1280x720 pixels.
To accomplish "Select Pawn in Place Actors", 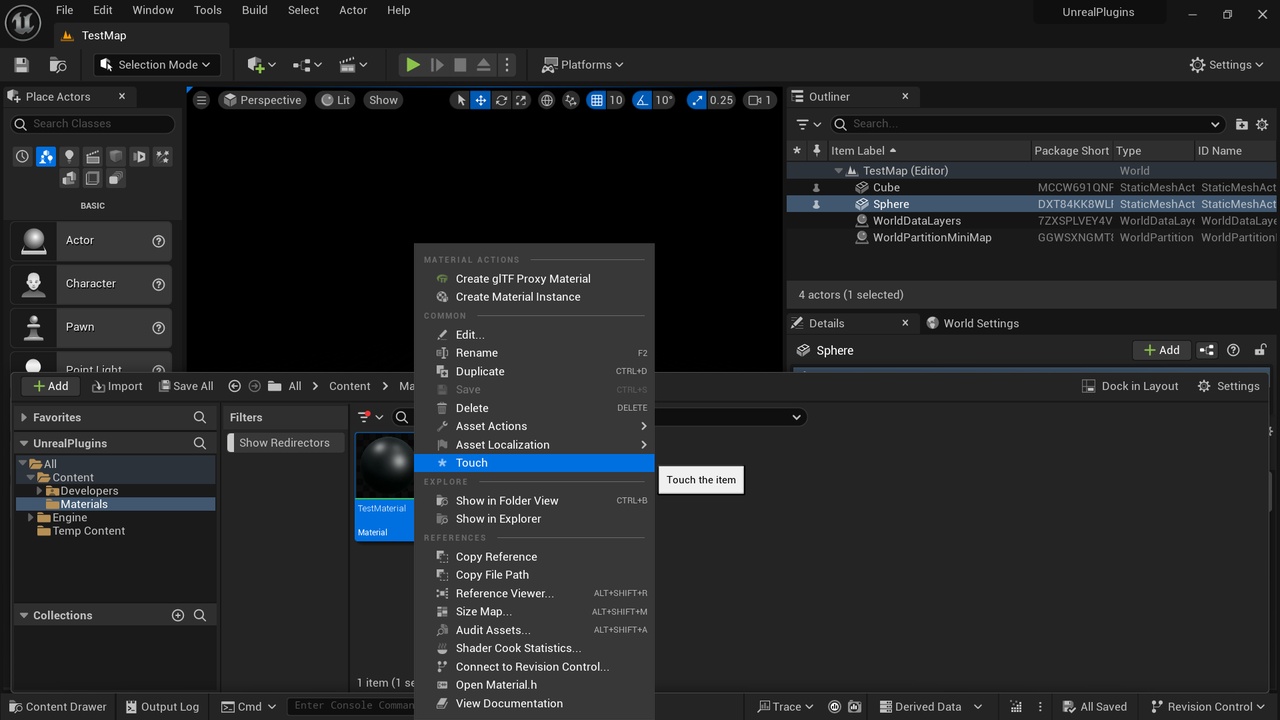I will click(91, 327).
